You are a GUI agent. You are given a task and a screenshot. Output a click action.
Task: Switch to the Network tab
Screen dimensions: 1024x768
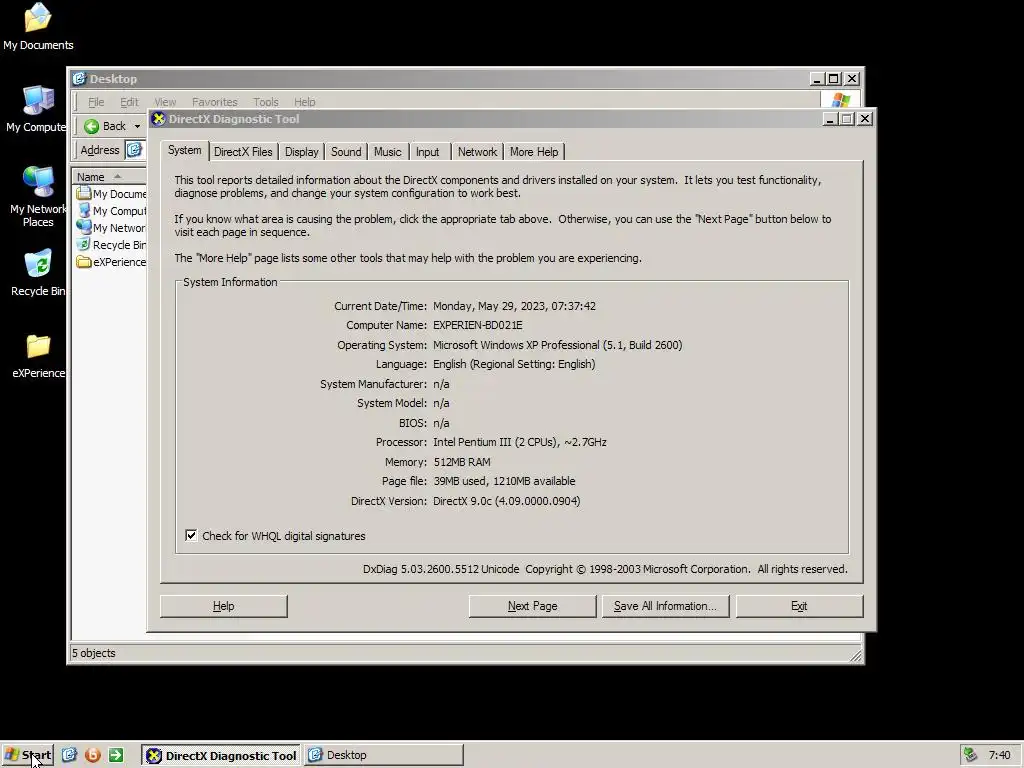click(x=477, y=152)
